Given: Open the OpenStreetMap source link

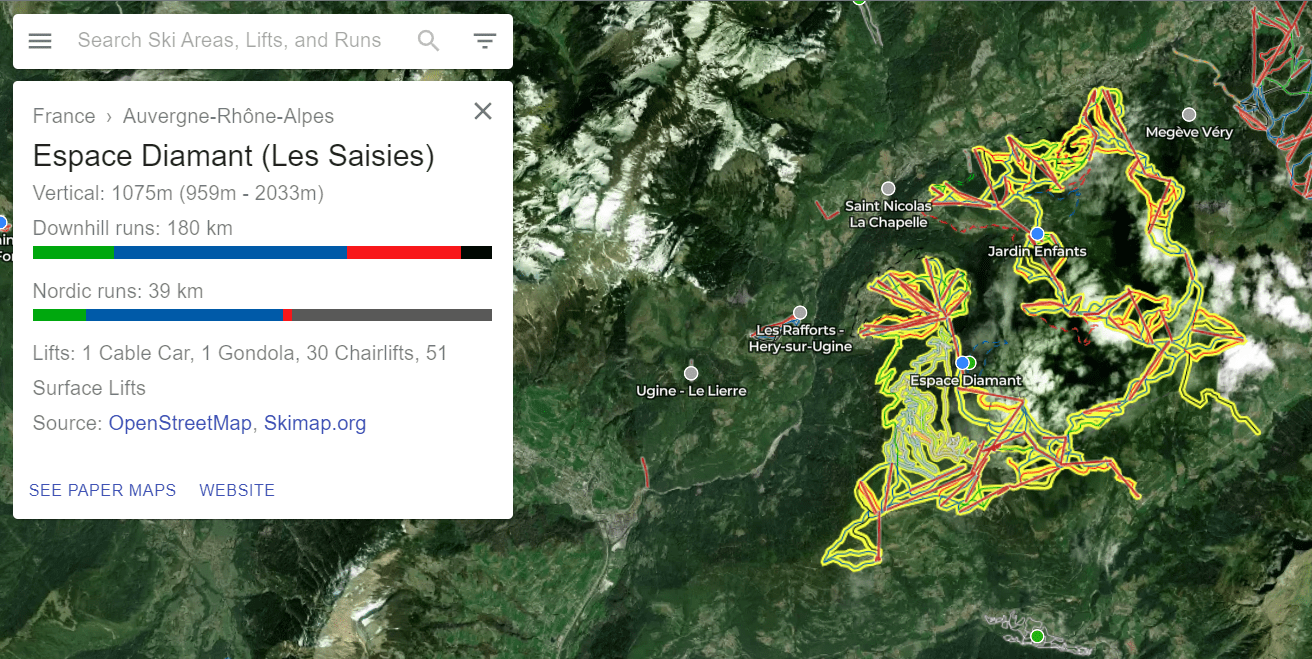Looking at the screenshot, I should [x=180, y=423].
